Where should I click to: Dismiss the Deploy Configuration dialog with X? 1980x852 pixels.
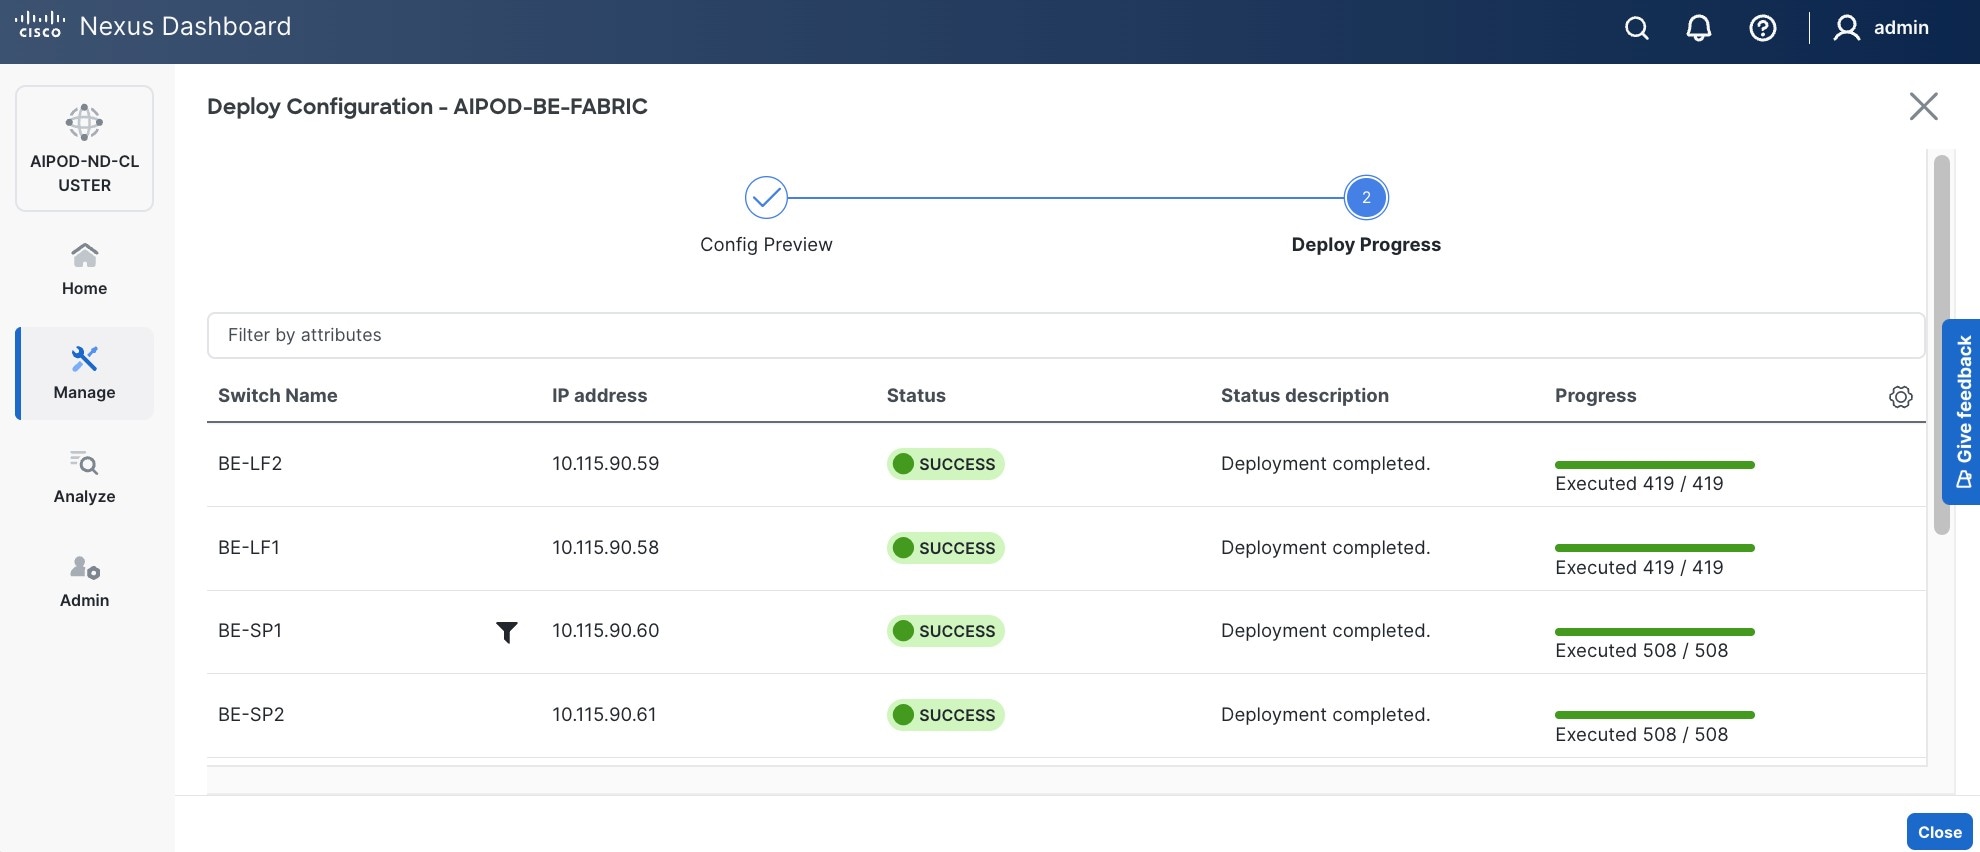(1923, 107)
